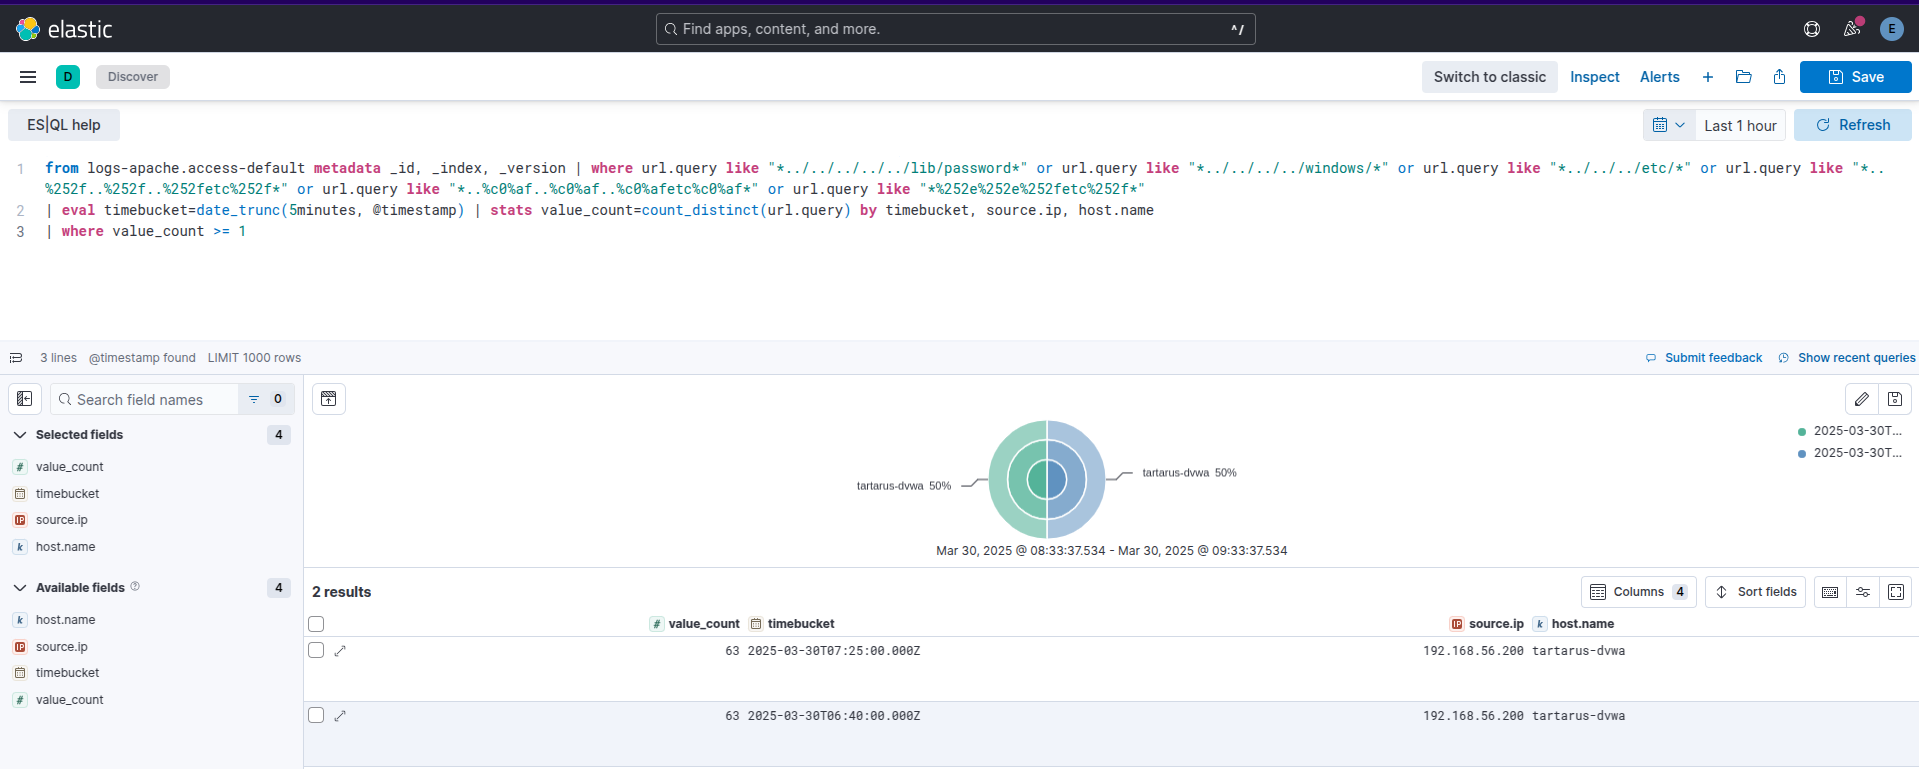Open the date quick menu dropdown
This screenshot has height=769, width=1919.
tap(1668, 125)
